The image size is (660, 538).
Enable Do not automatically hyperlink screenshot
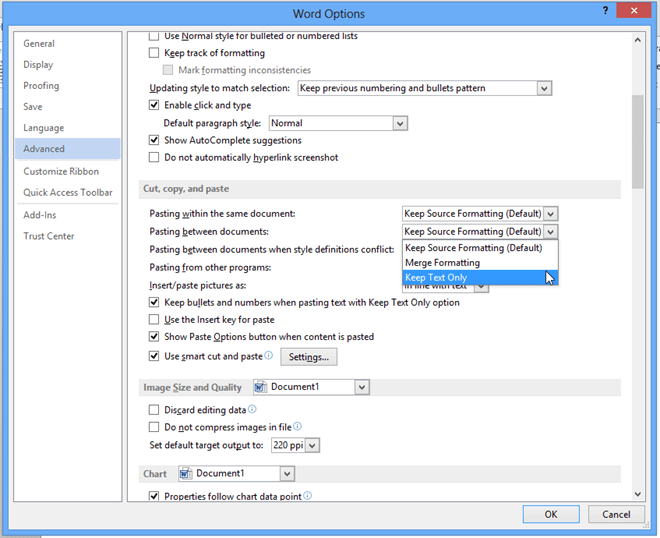[154, 157]
